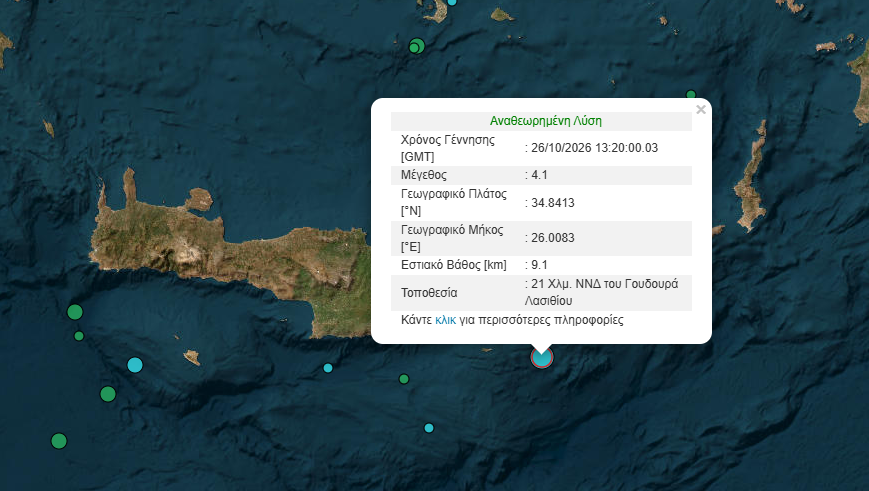Click the longitude value '26.0083'
This screenshot has width=869, height=491.
(553, 238)
